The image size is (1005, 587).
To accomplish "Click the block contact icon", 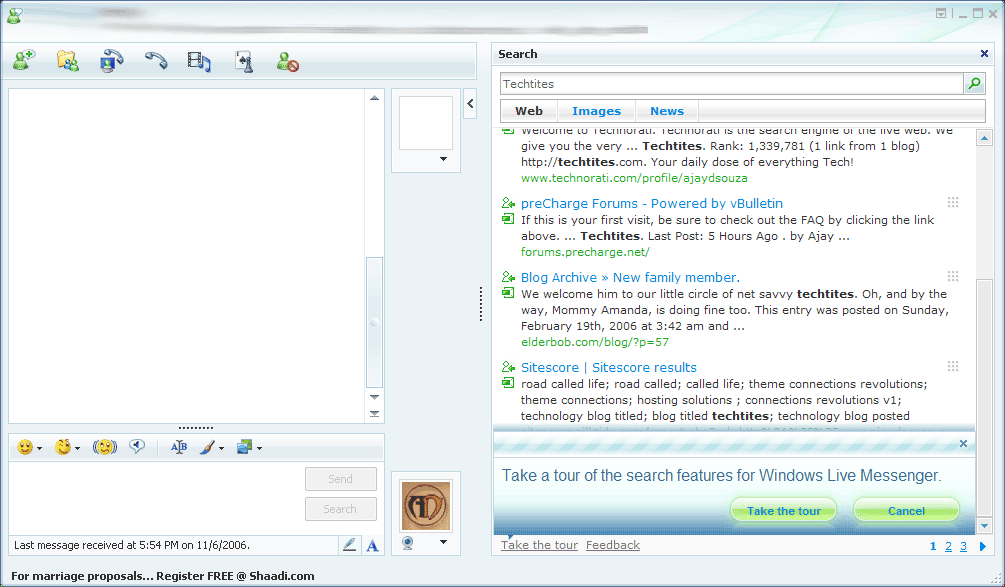I will (287, 62).
